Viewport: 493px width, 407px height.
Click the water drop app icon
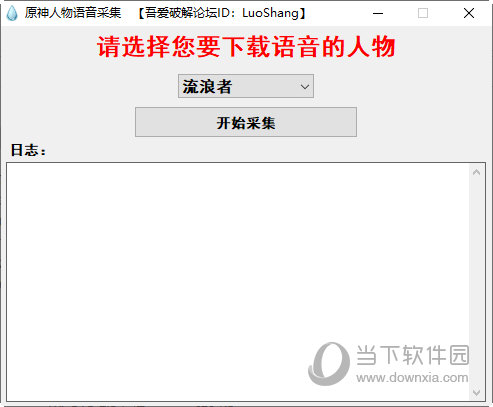(x=12, y=13)
